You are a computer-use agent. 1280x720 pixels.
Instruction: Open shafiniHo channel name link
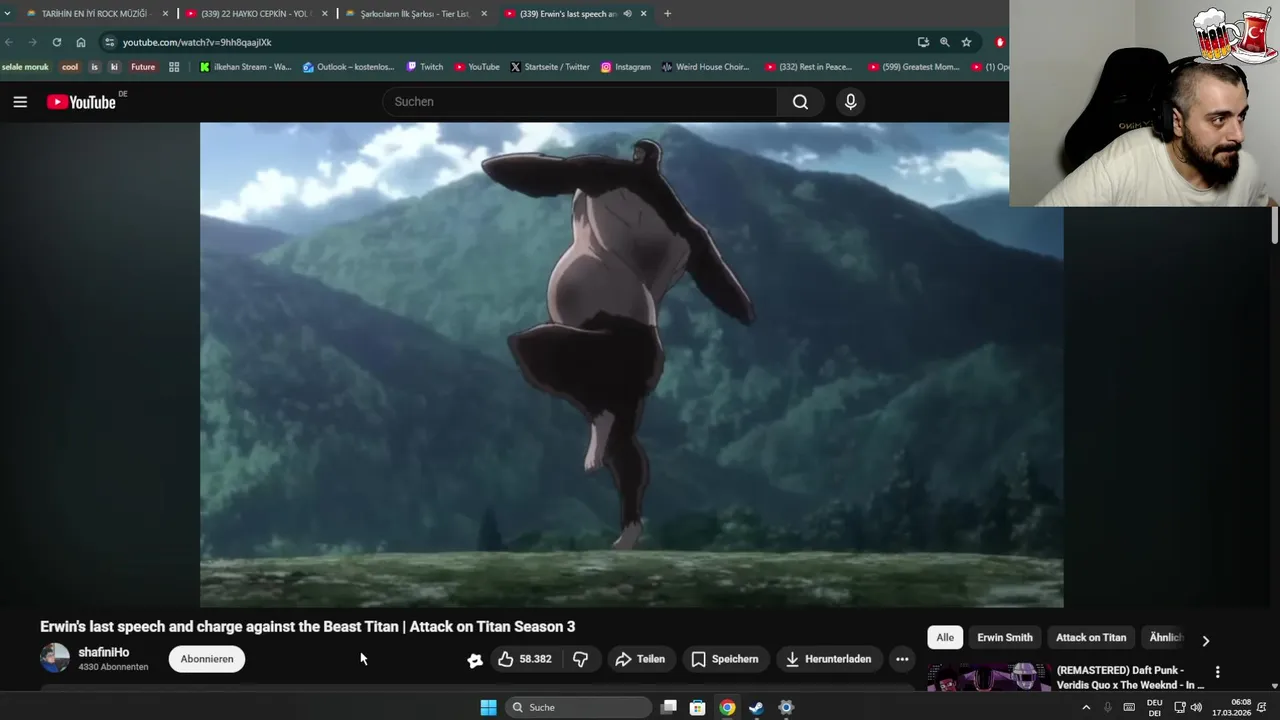[104, 652]
